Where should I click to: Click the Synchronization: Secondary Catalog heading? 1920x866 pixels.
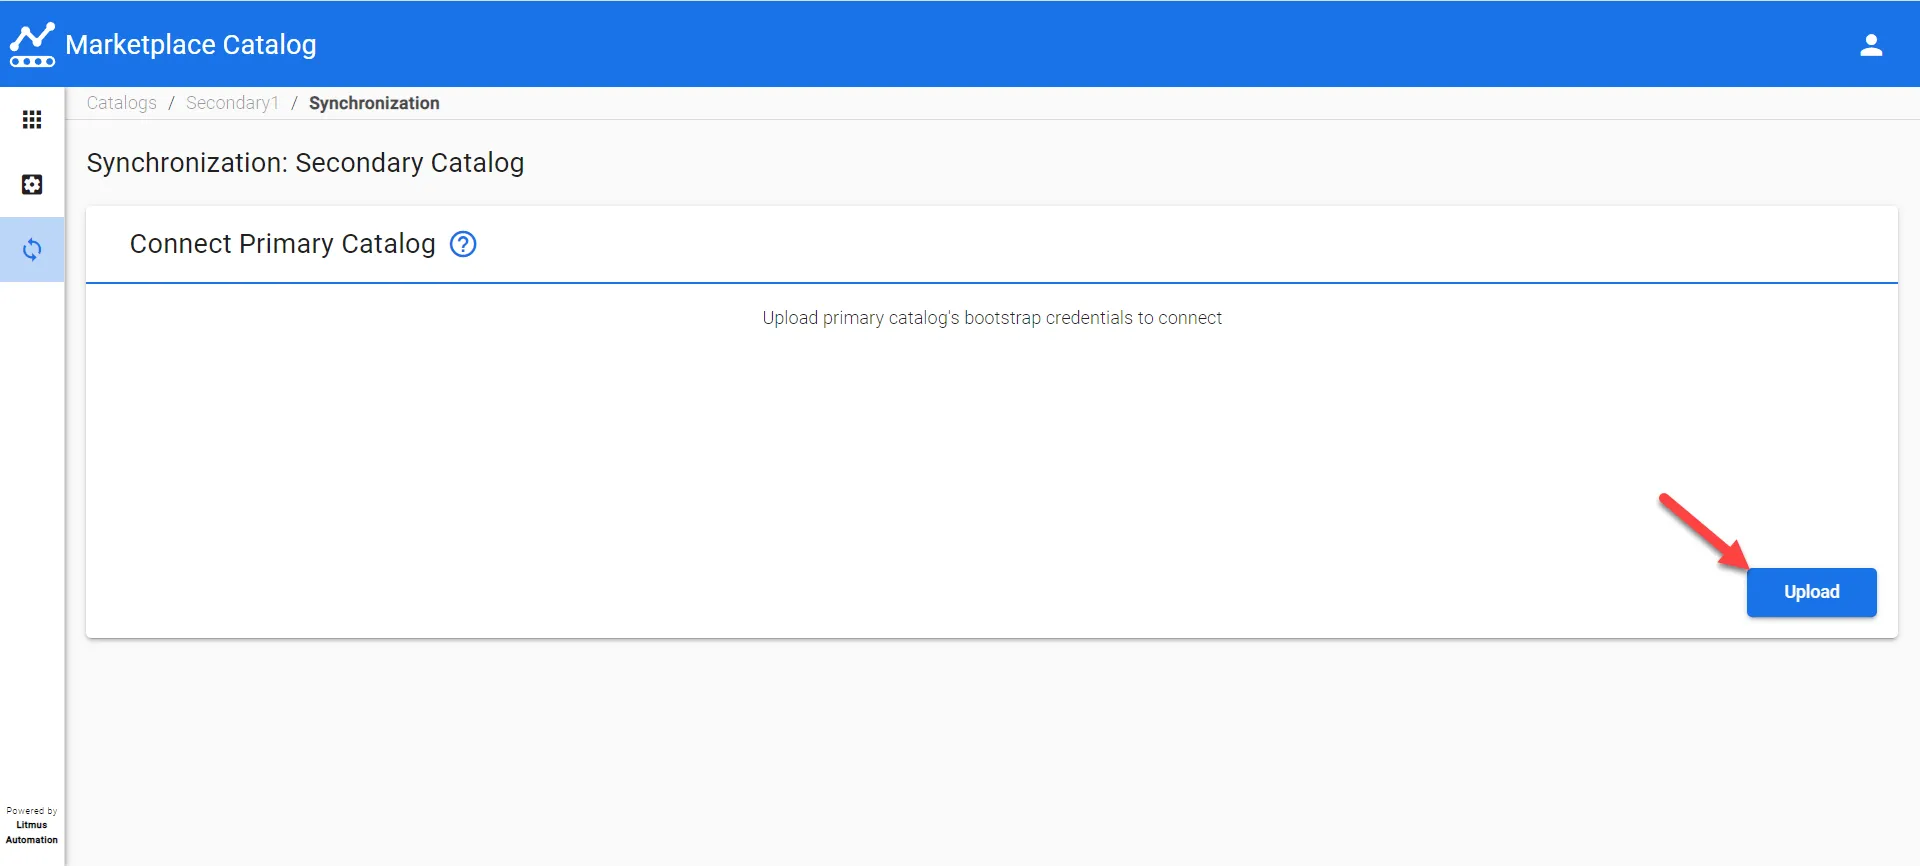tap(305, 163)
